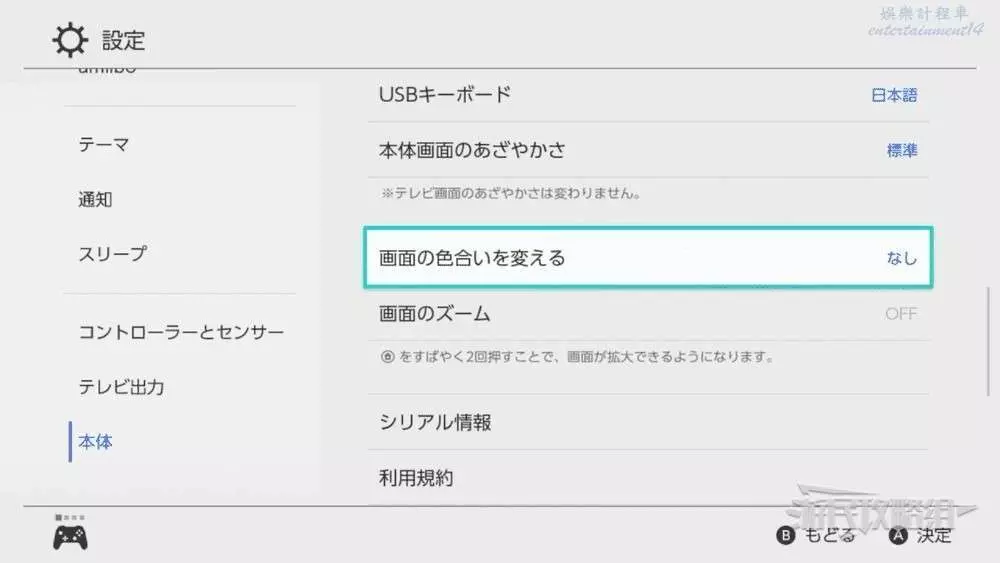
Task: Click the もどる back label
Action: pos(830,536)
